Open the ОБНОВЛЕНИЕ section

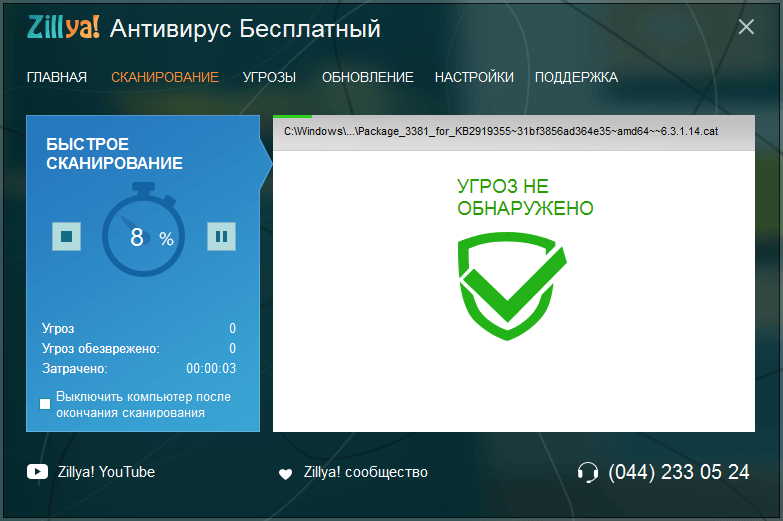click(x=367, y=77)
